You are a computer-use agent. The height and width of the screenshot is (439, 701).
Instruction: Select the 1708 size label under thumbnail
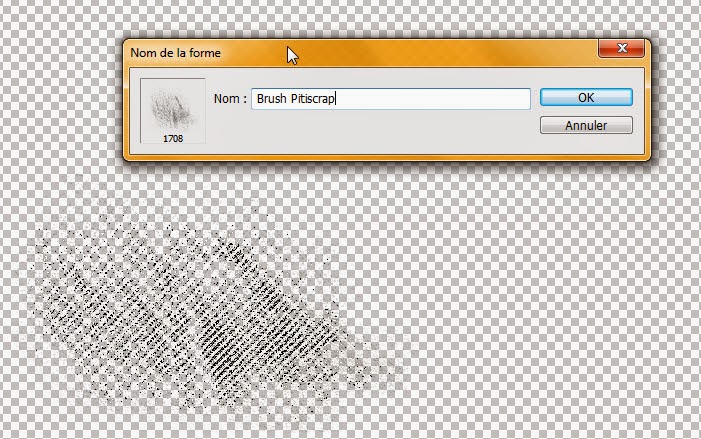click(173, 139)
